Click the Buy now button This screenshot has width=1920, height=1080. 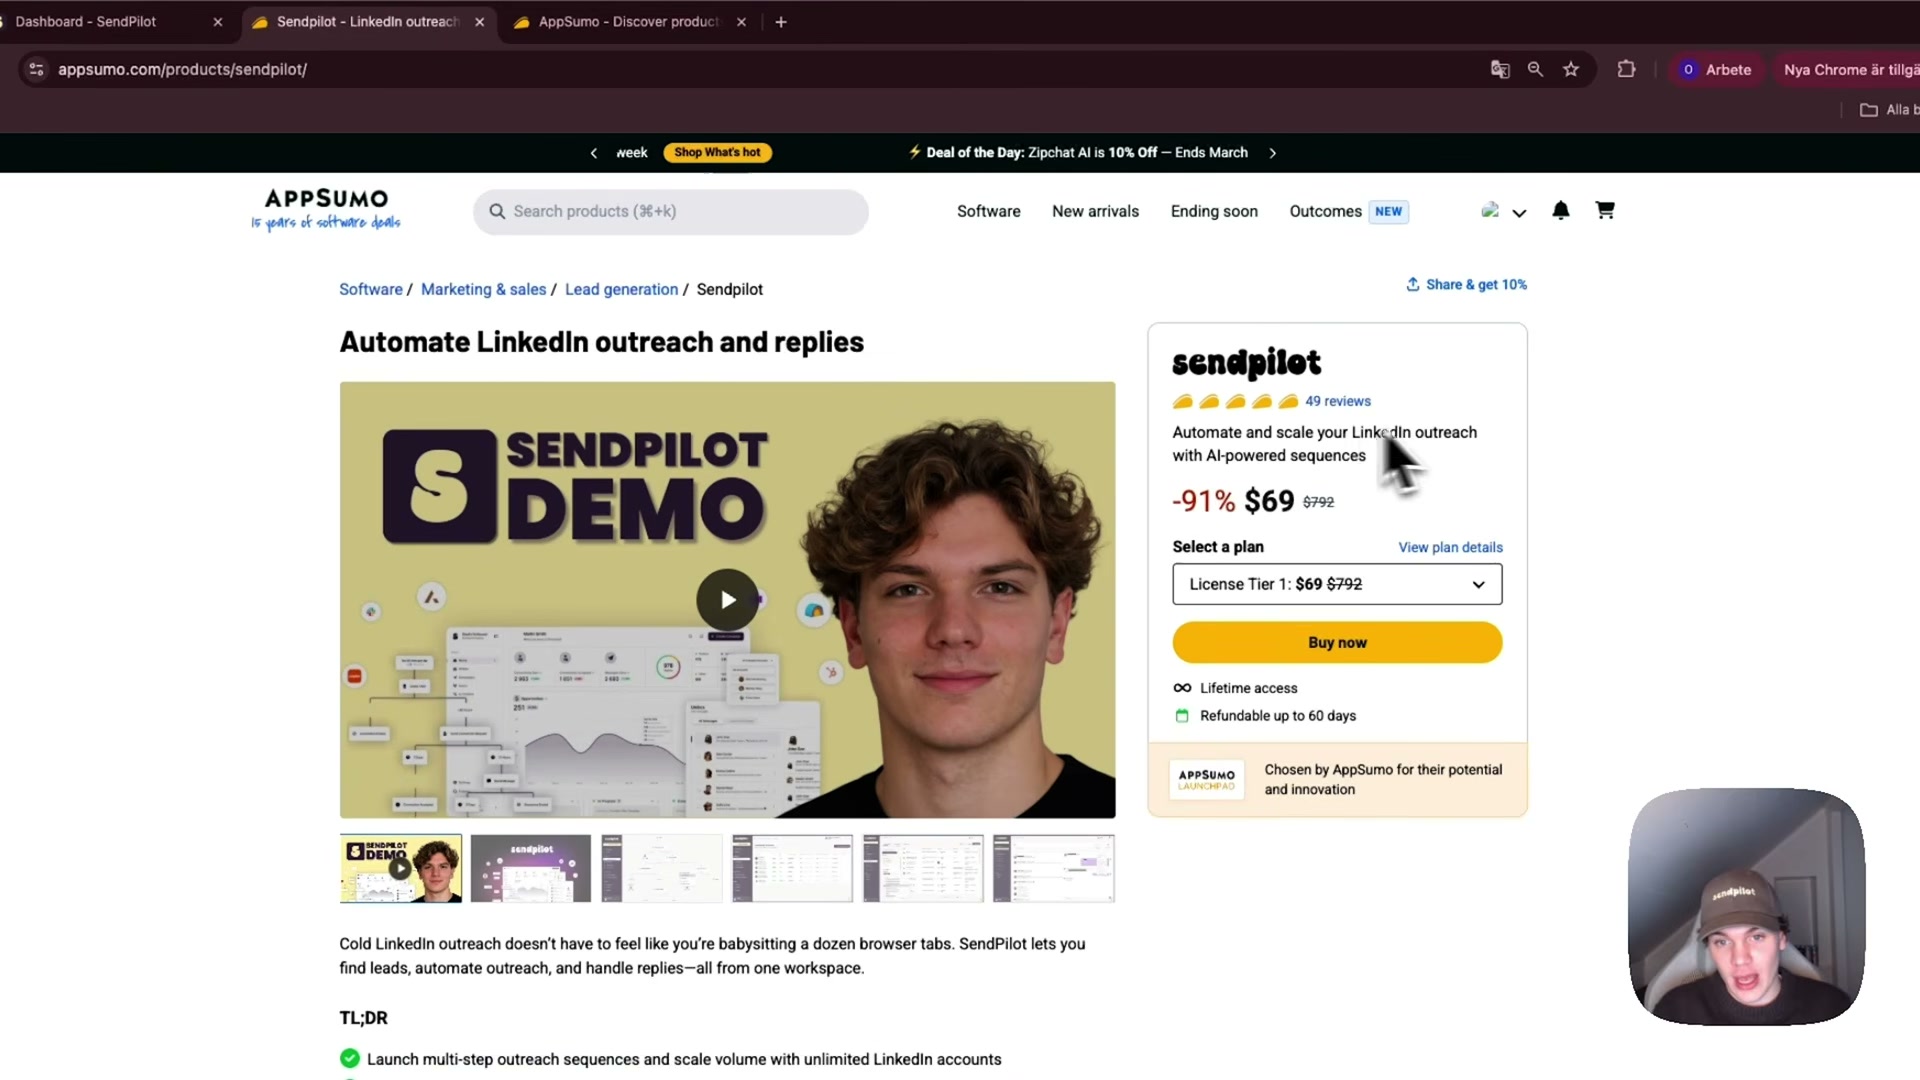click(1337, 642)
